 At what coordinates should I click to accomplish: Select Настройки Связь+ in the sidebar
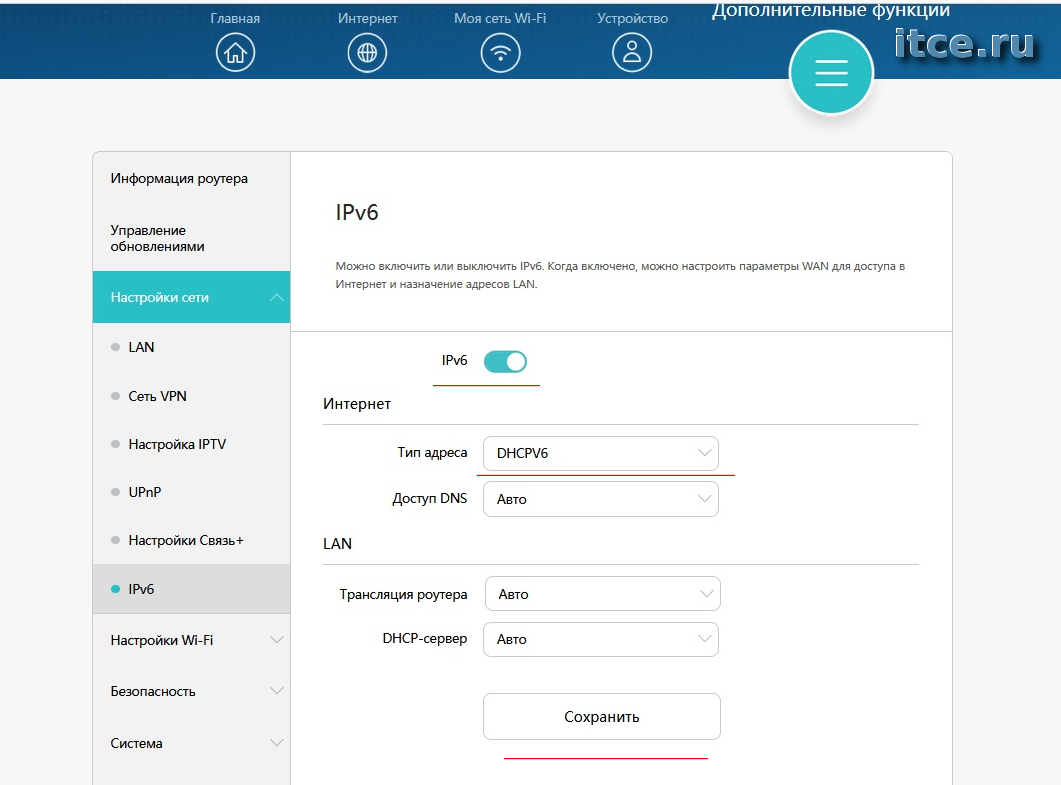tap(186, 540)
